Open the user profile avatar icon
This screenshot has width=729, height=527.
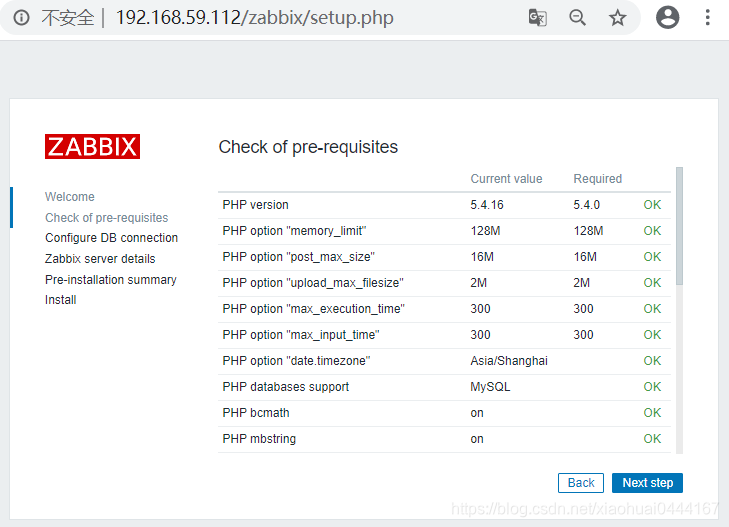pyautogui.click(x=667, y=18)
